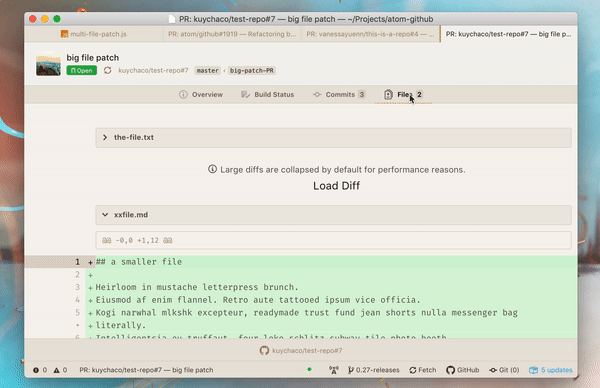Open kuychaco/test-repo#7 link in header
The width and height of the screenshot is (600, 388).
pos(153,70)
